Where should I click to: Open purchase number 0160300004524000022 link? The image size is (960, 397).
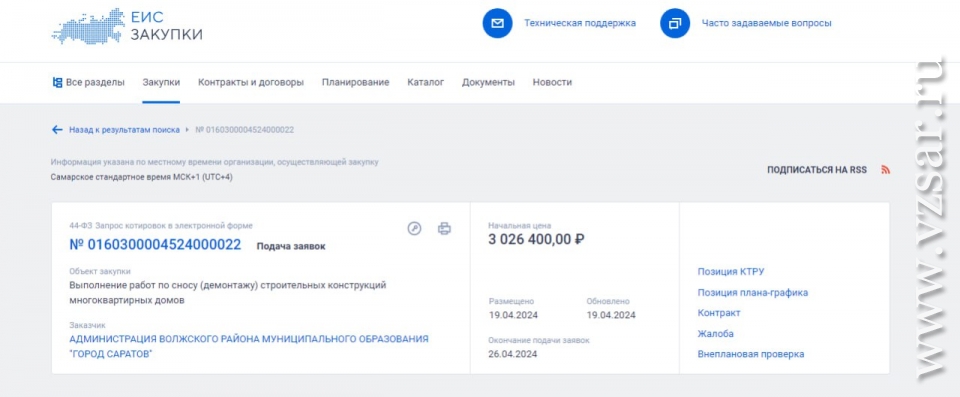click(x=156, y=244)
